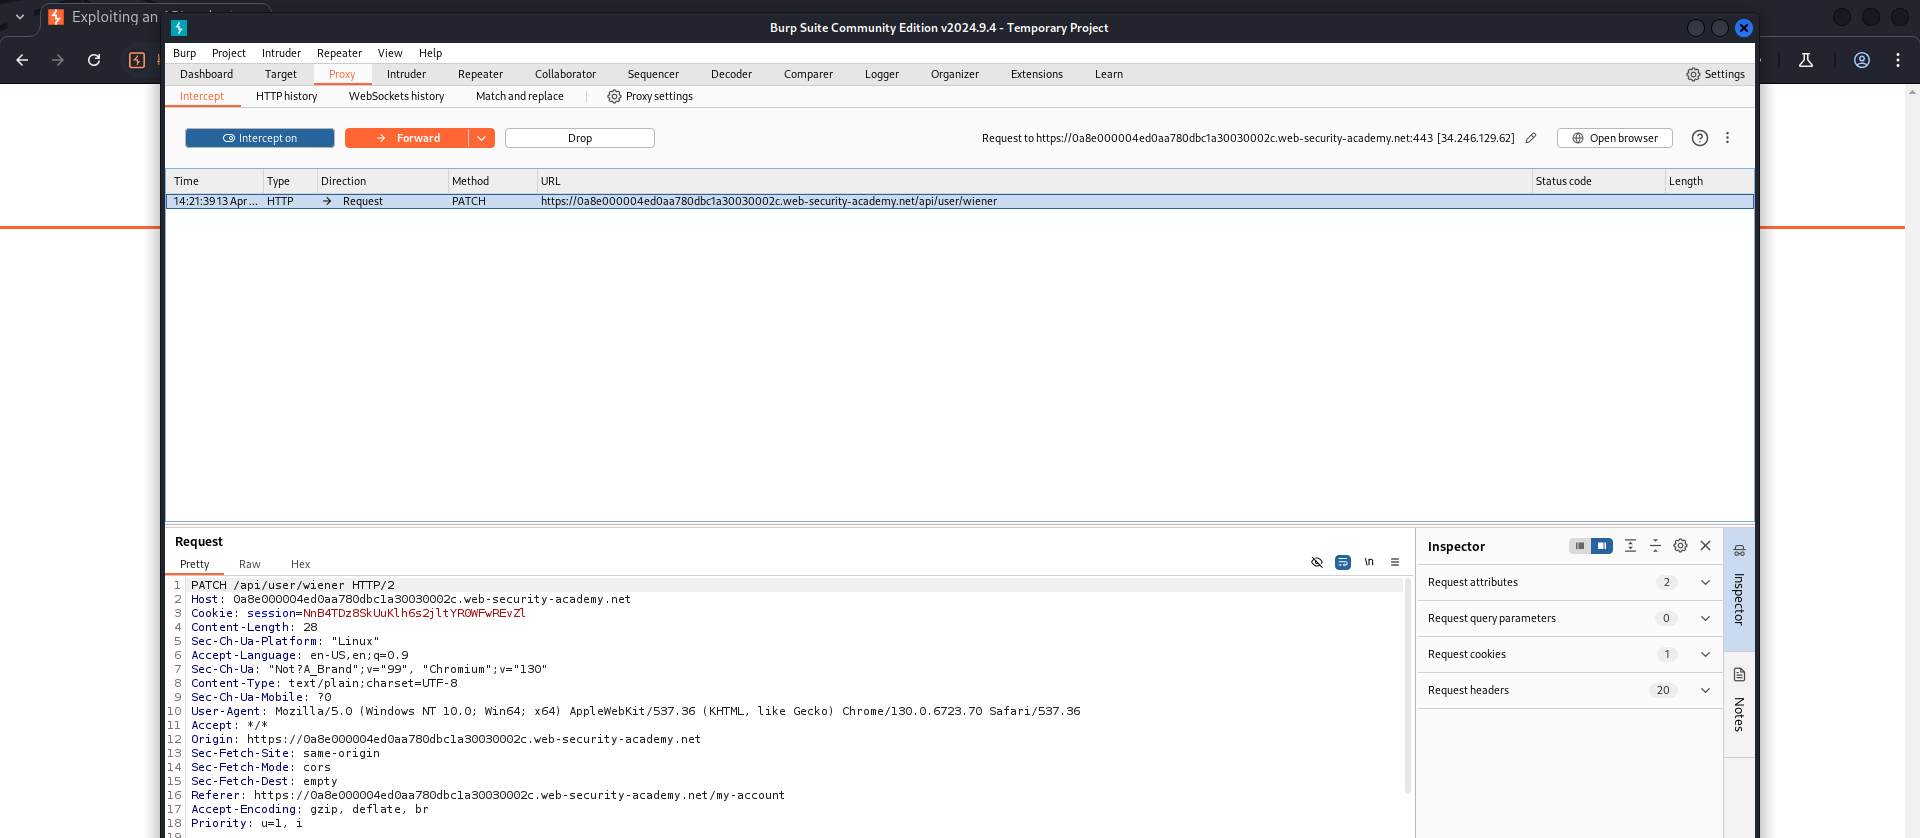Image resolution: width=1920 pixels, height=838 pixels.
Task: Switch to the Repeater tab
Action: click(x=480, y=74)
